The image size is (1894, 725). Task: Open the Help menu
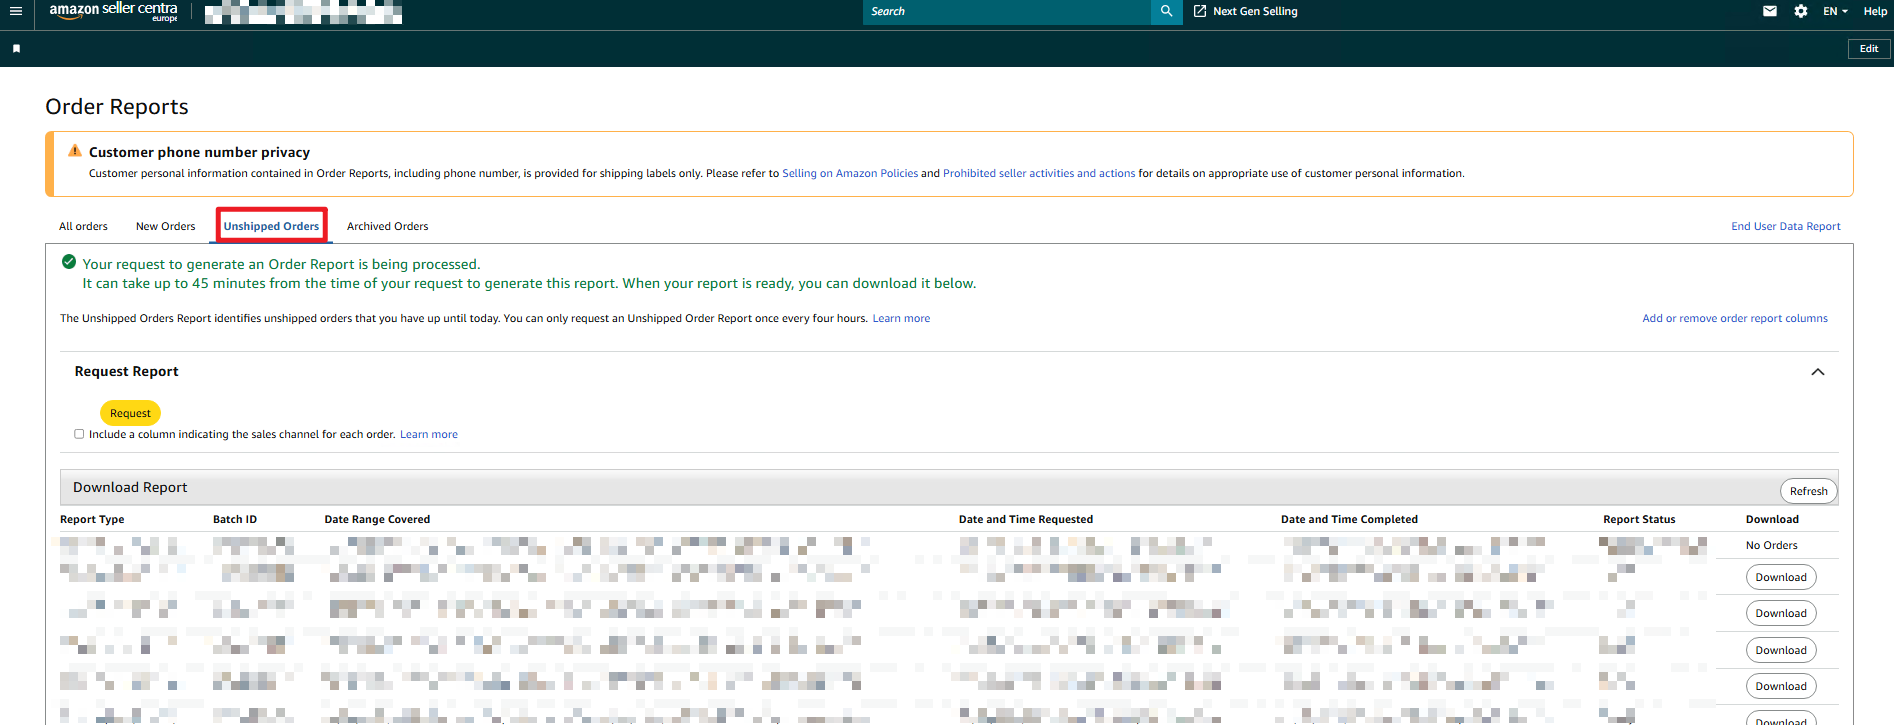point(1875,11)
